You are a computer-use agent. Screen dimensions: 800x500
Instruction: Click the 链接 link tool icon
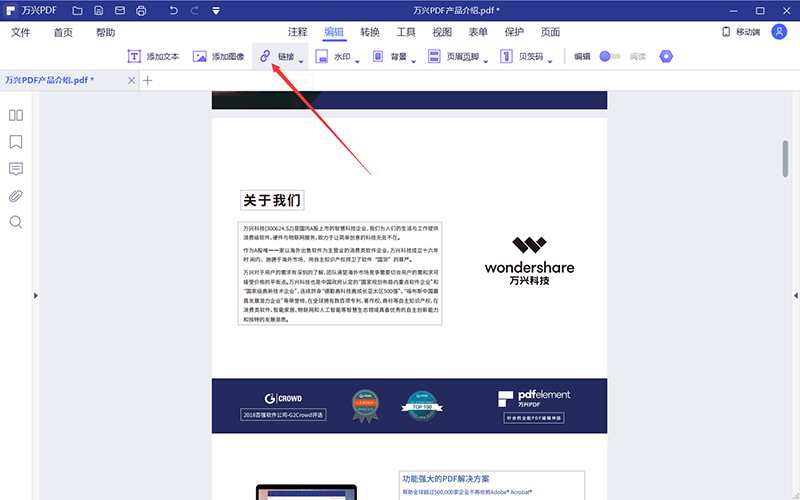(x=265, y=56)
